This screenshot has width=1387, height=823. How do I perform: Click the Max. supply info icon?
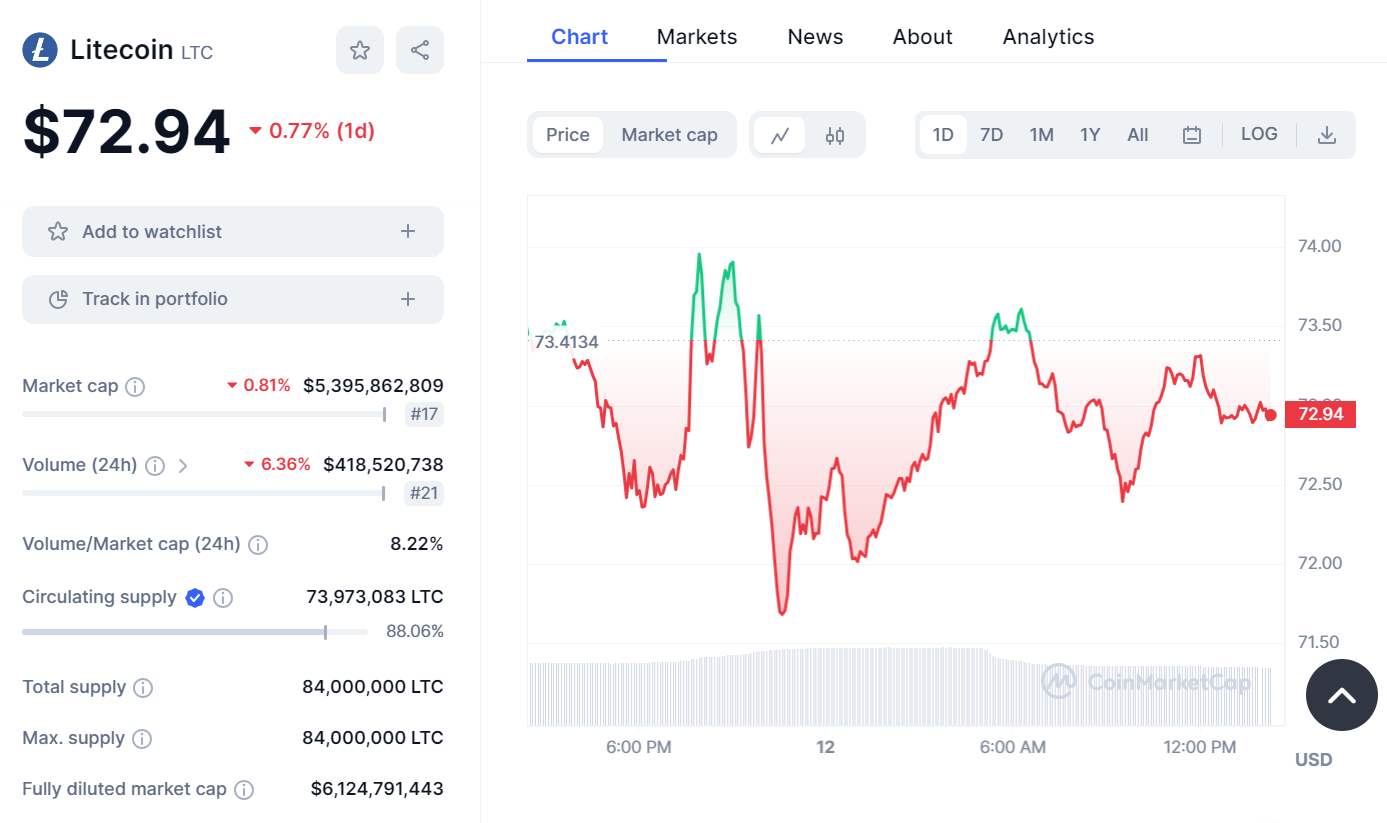142,739
